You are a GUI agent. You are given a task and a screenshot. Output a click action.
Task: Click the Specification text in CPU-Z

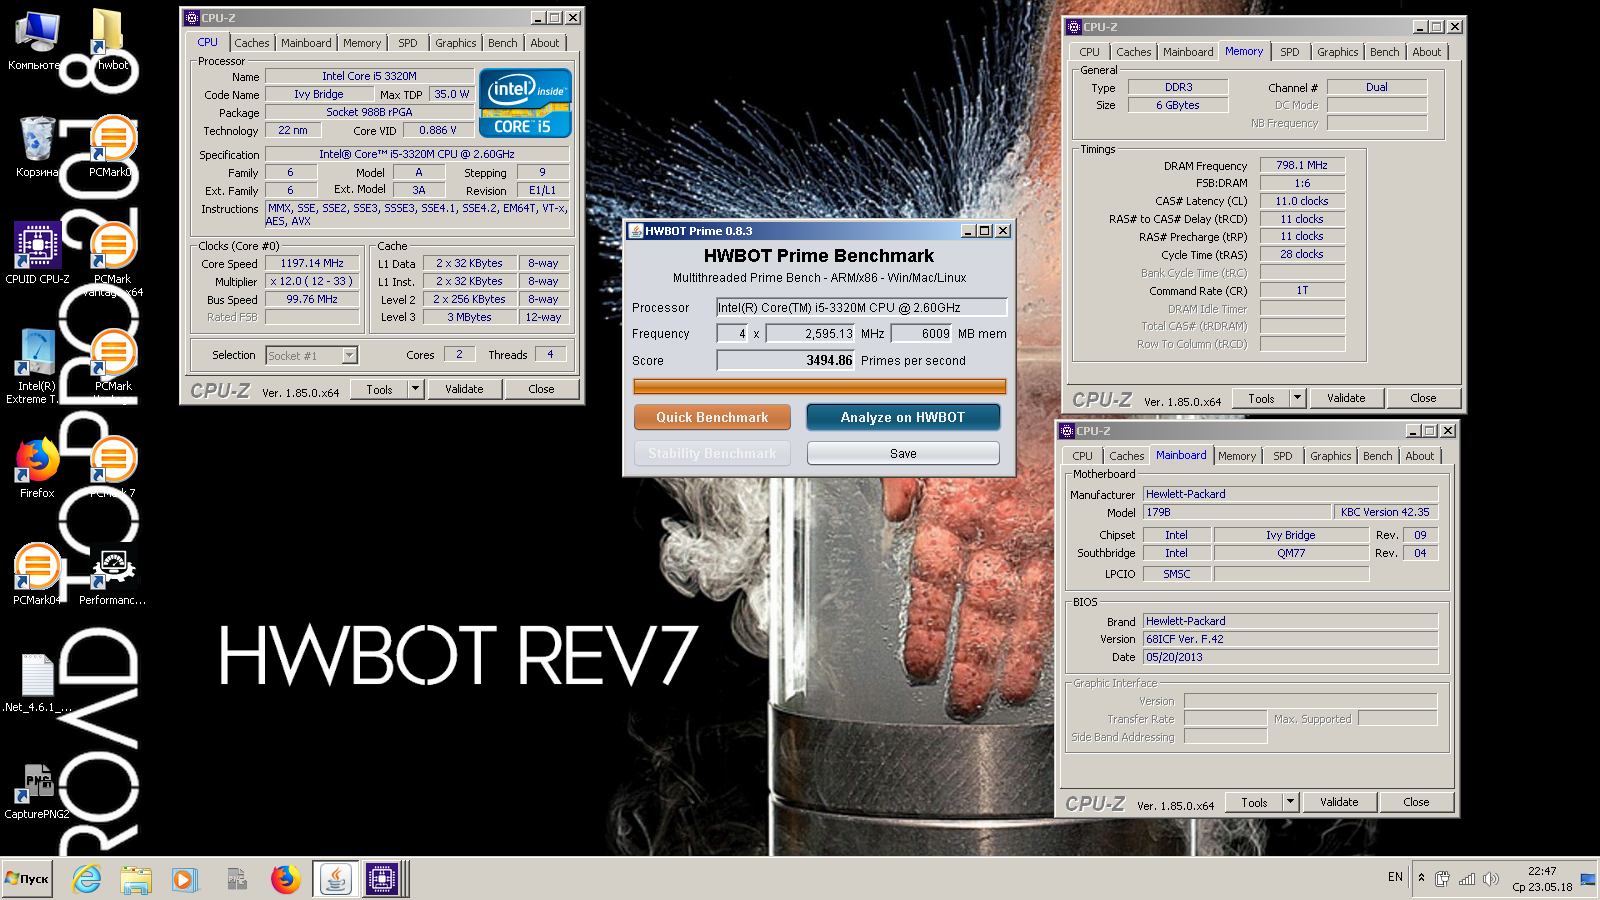click(x=417, y=154)
